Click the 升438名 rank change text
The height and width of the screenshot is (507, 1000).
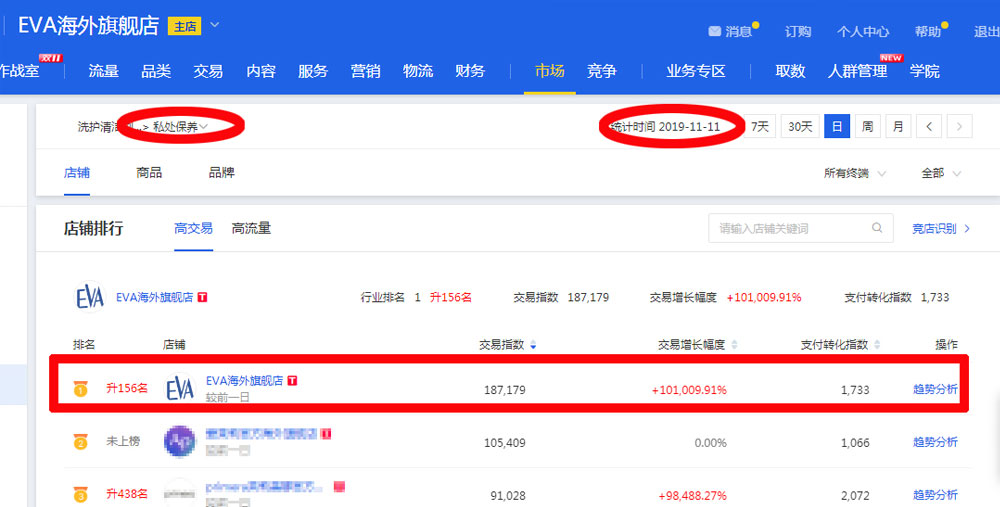click(x=126, y=494)
